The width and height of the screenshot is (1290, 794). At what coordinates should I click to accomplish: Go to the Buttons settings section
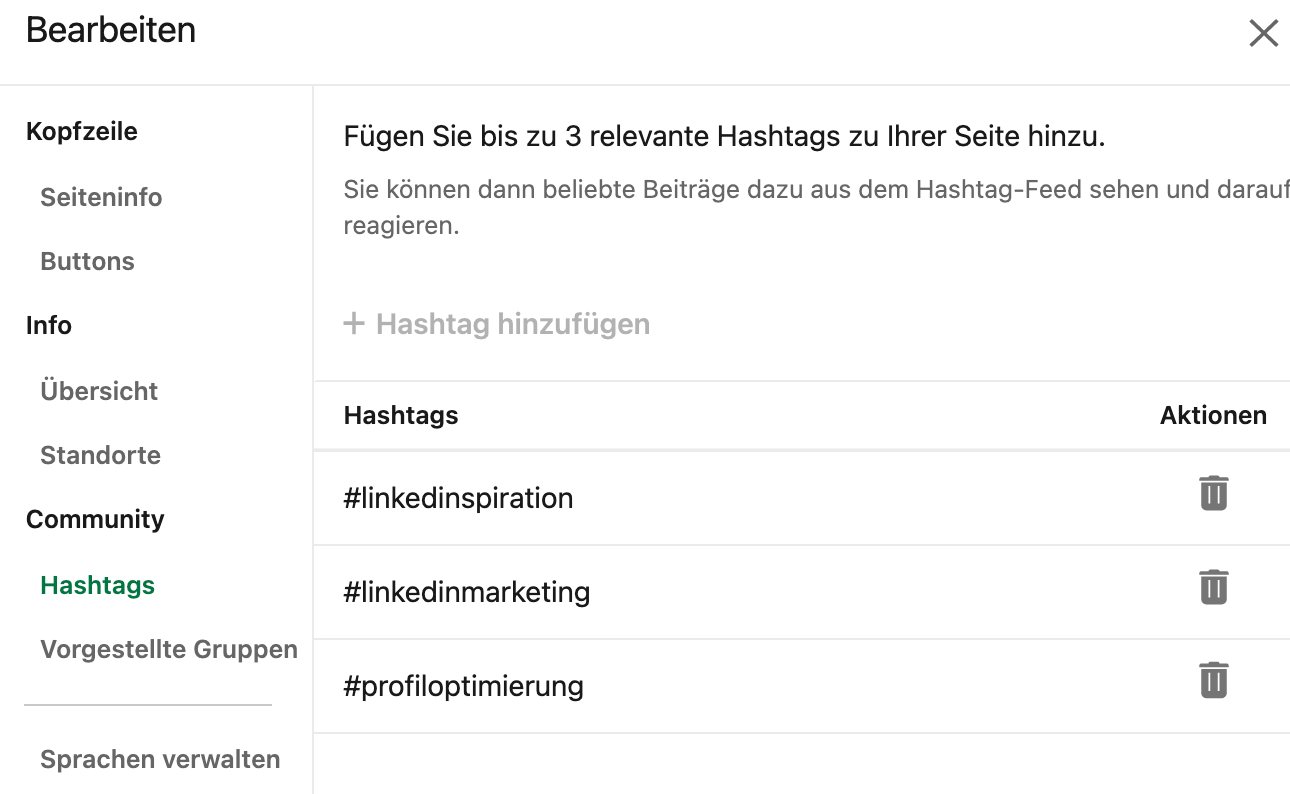click(87, 261)
